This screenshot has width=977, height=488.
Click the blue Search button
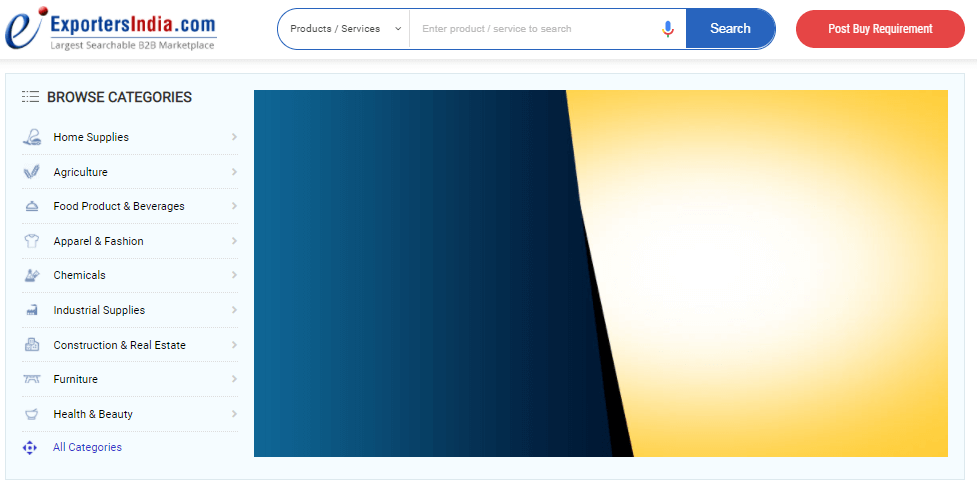(x=730, y=29)
